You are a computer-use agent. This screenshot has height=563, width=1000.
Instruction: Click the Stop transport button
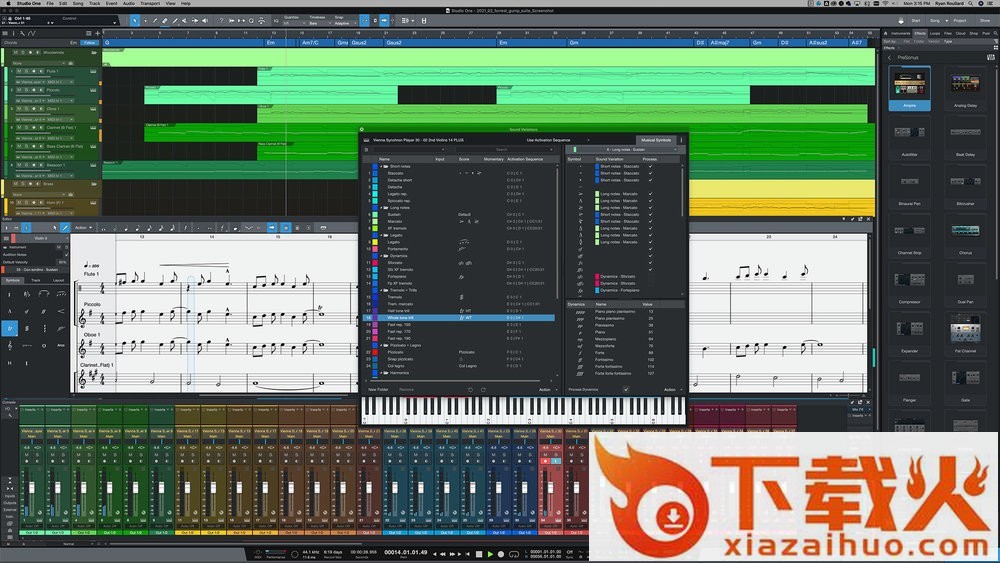[x=479, y=554]
